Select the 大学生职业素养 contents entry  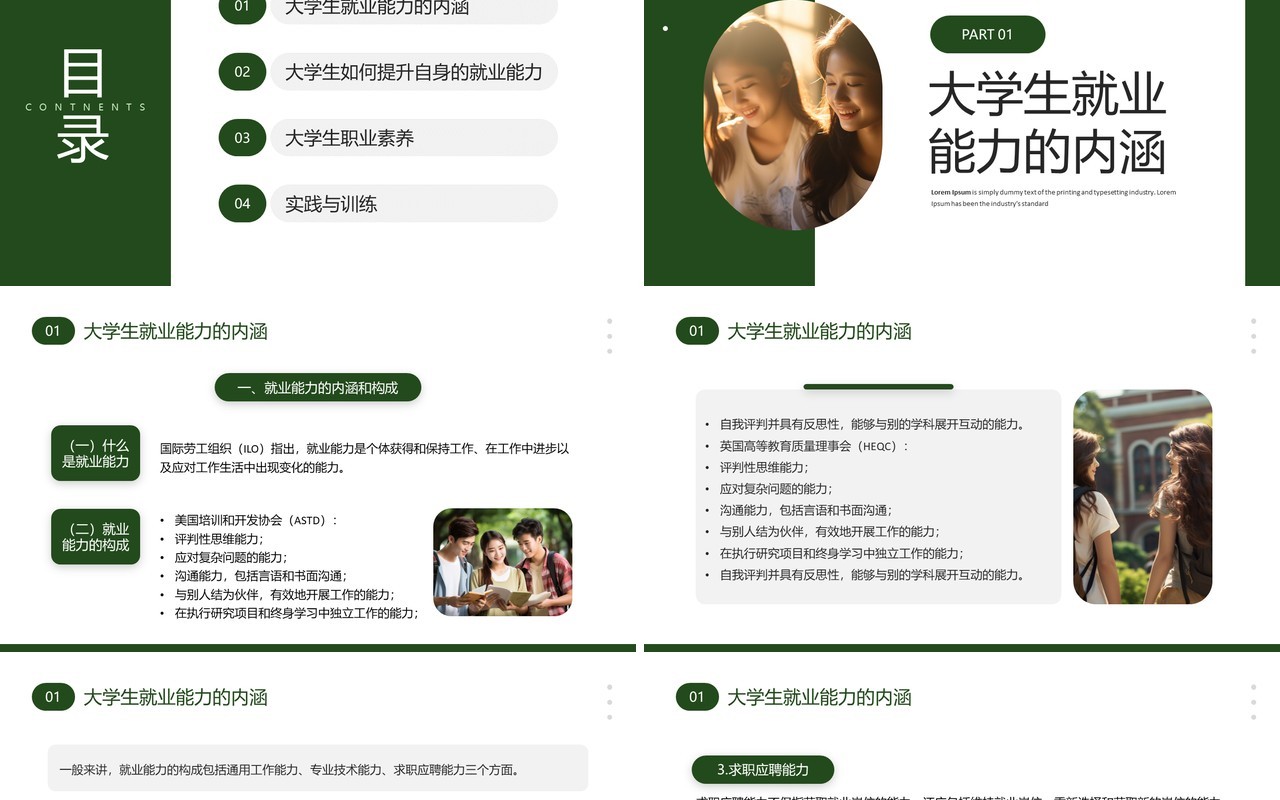[x=413, y=138]
